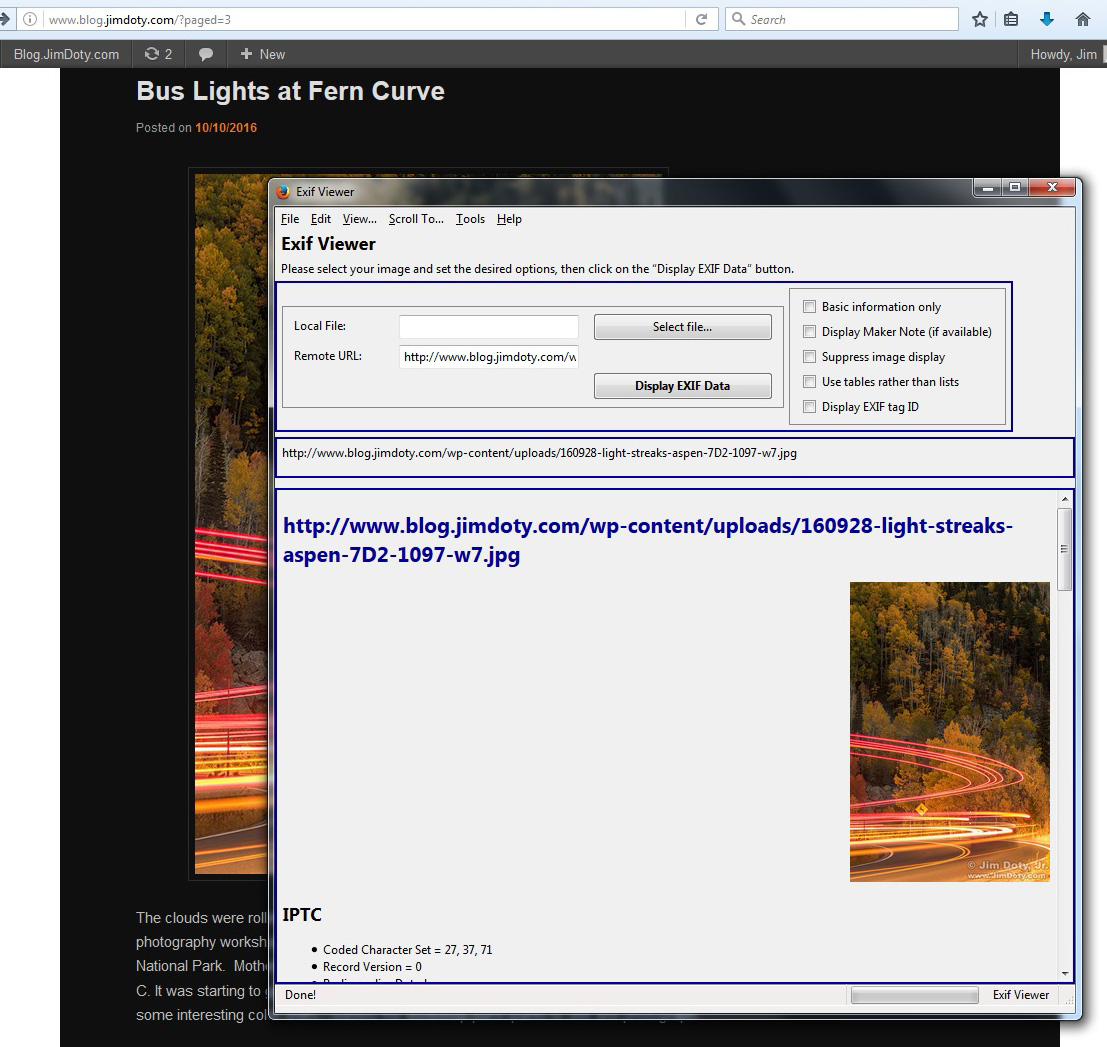Open the Howdy, Jim account menu
Viewport: 1107px width, 1047px height.
click(x=1063, y=54)
